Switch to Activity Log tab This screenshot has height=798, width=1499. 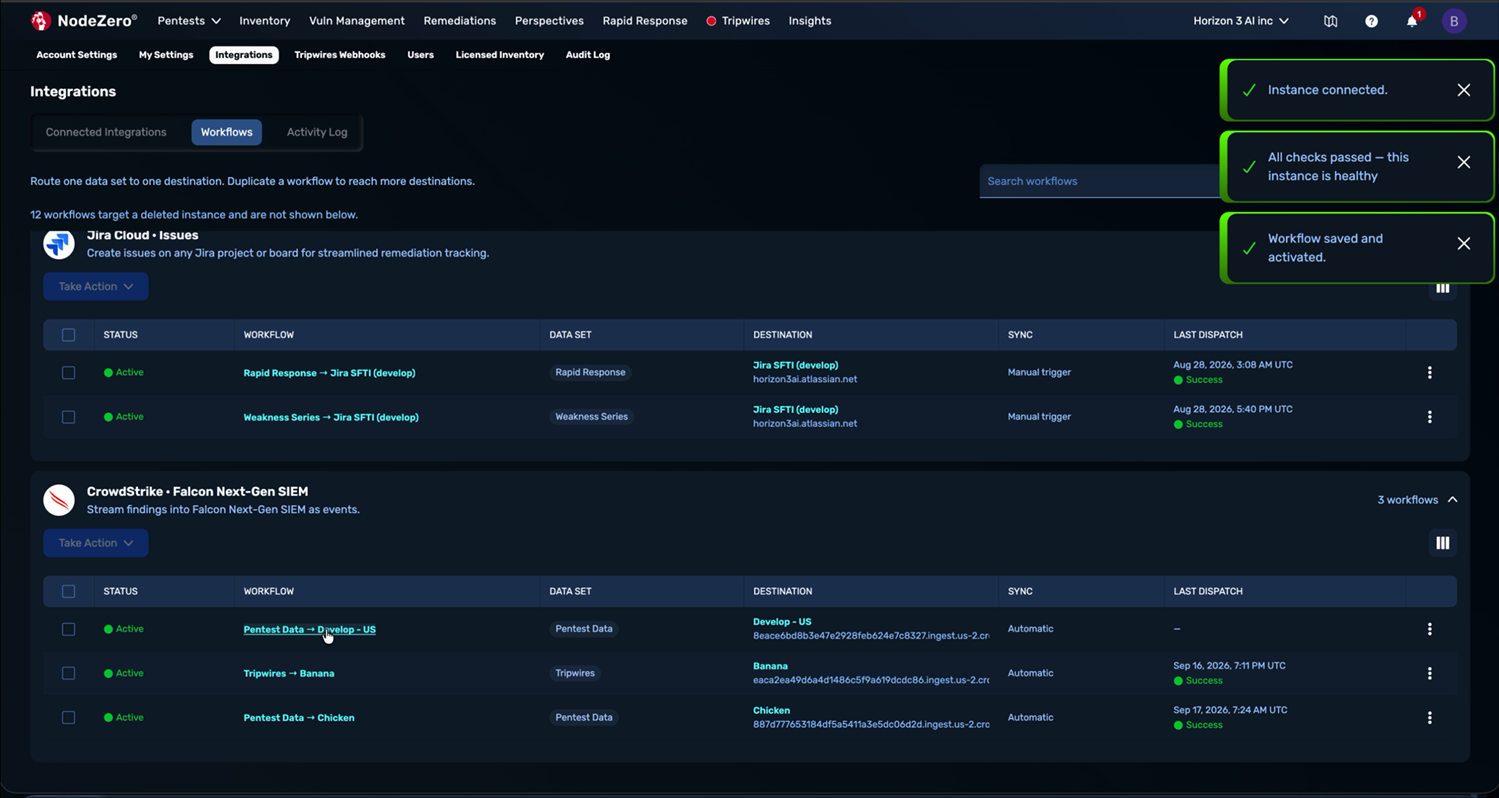tap(317, 132)
